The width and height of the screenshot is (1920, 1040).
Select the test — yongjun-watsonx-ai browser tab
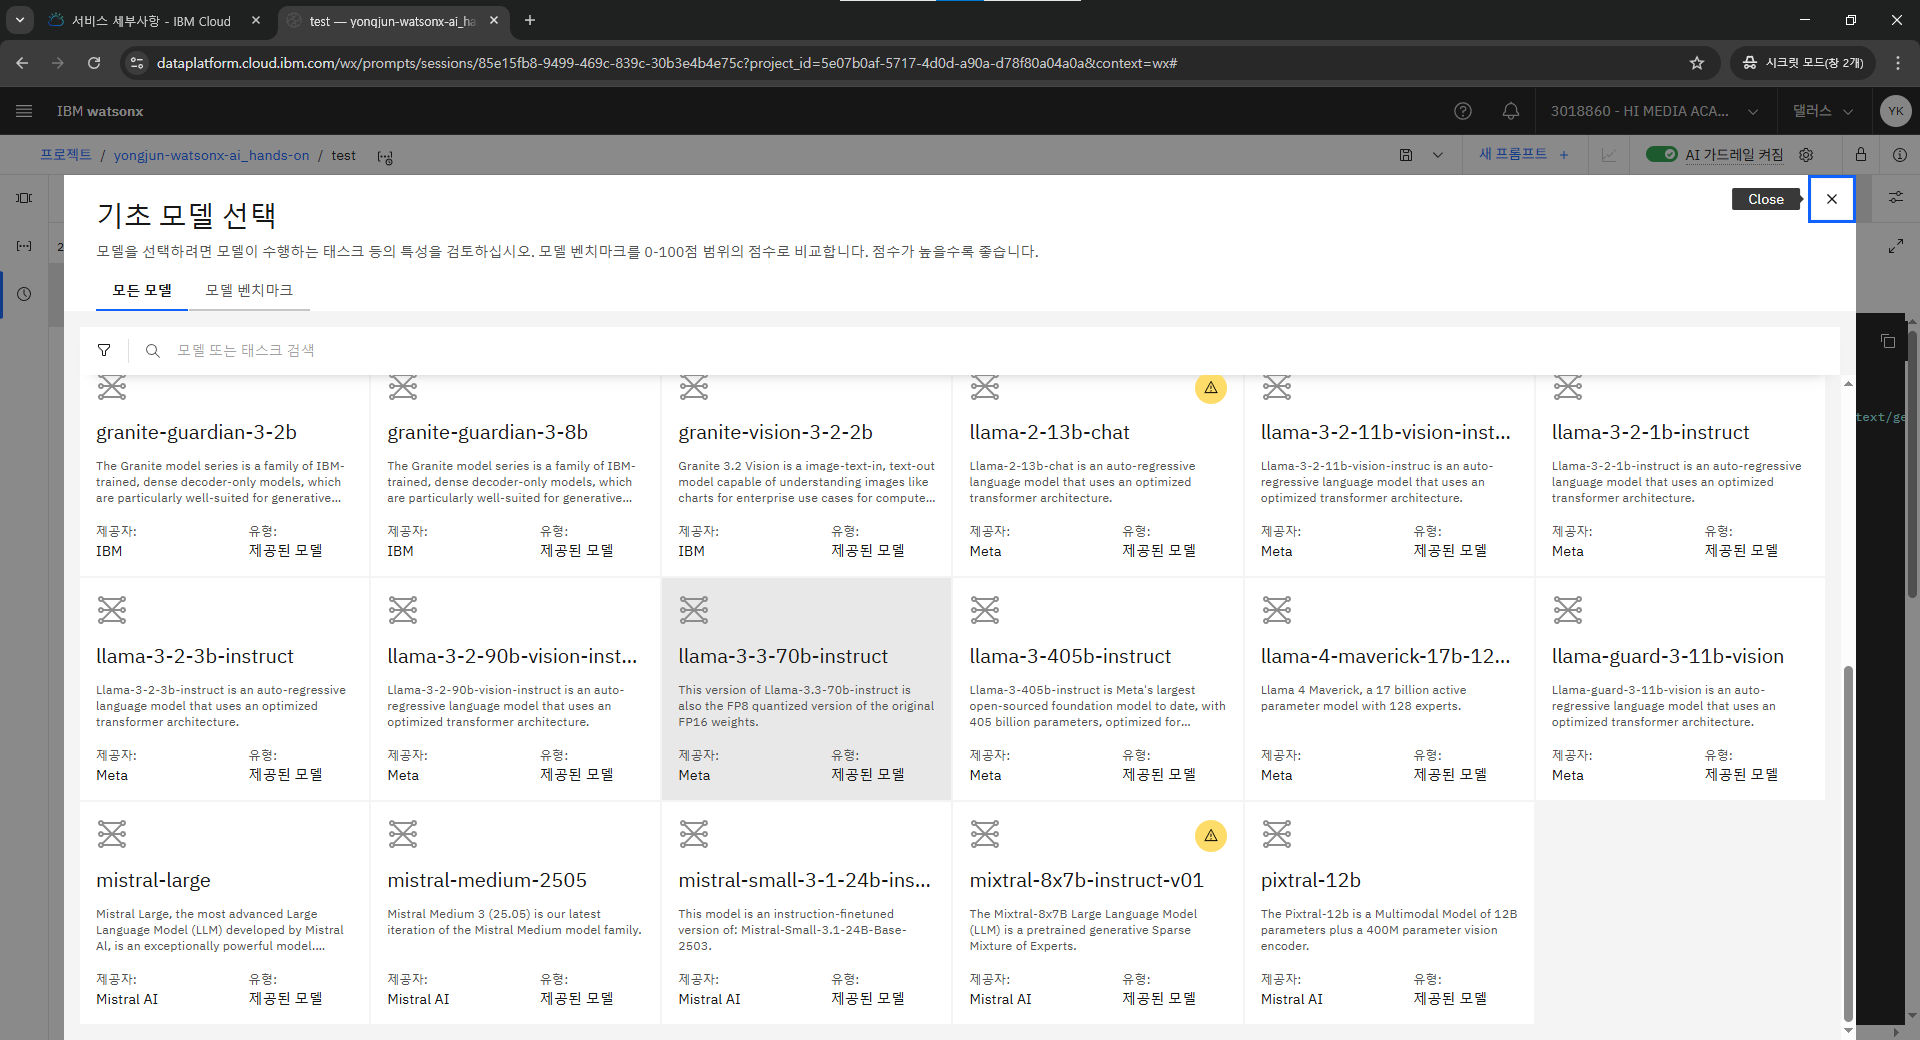(392, 21)
